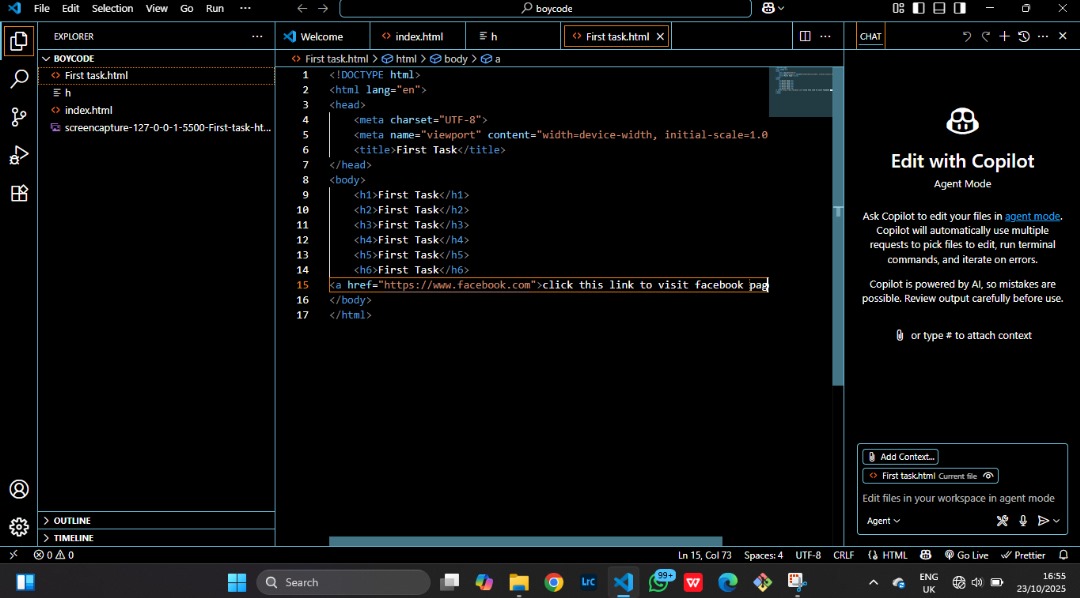This screenshot has height=598, width=1080.
Task: Toggle the eye on First task.html context chip
Action: [988, 476]
